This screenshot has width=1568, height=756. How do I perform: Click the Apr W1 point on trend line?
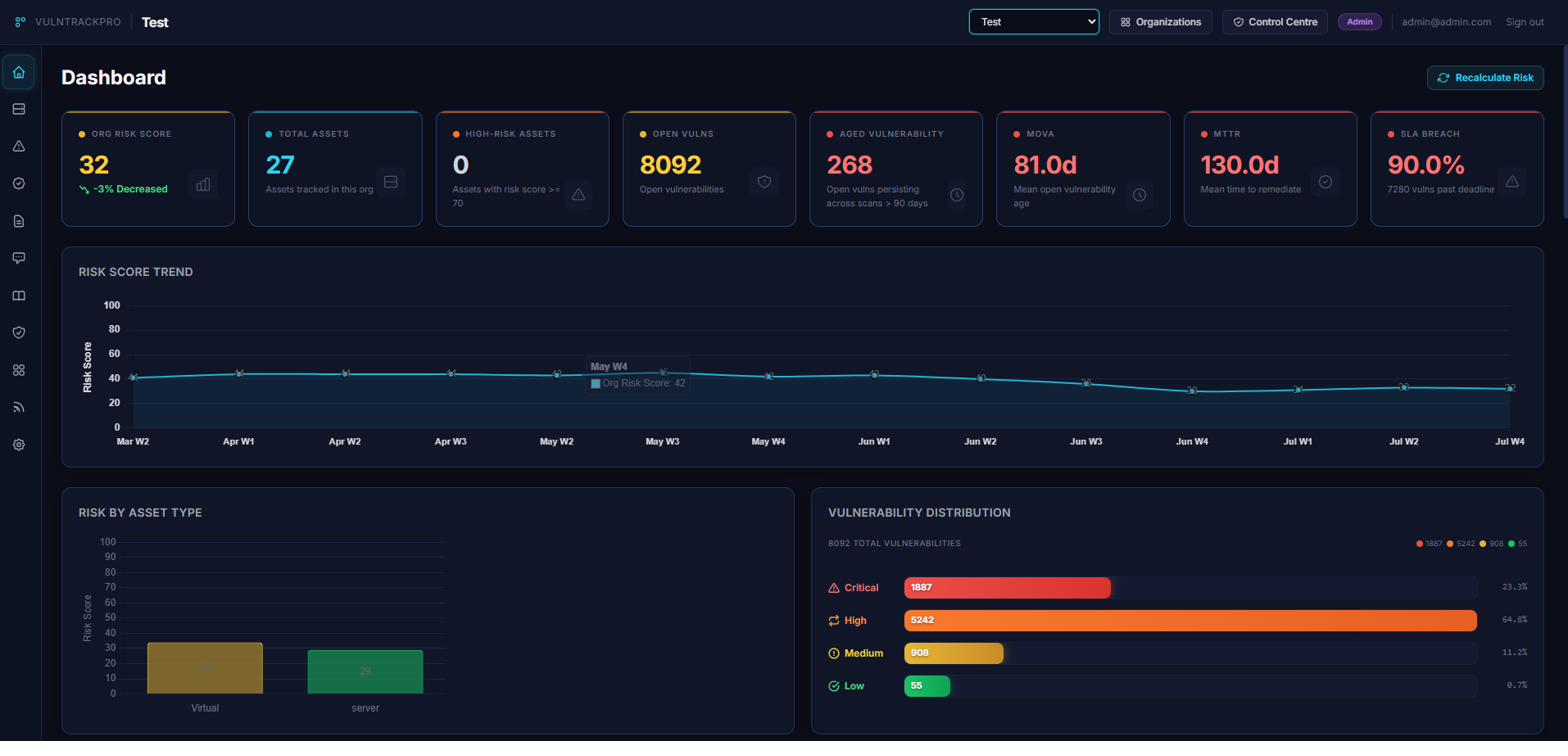tap(239, 374)
